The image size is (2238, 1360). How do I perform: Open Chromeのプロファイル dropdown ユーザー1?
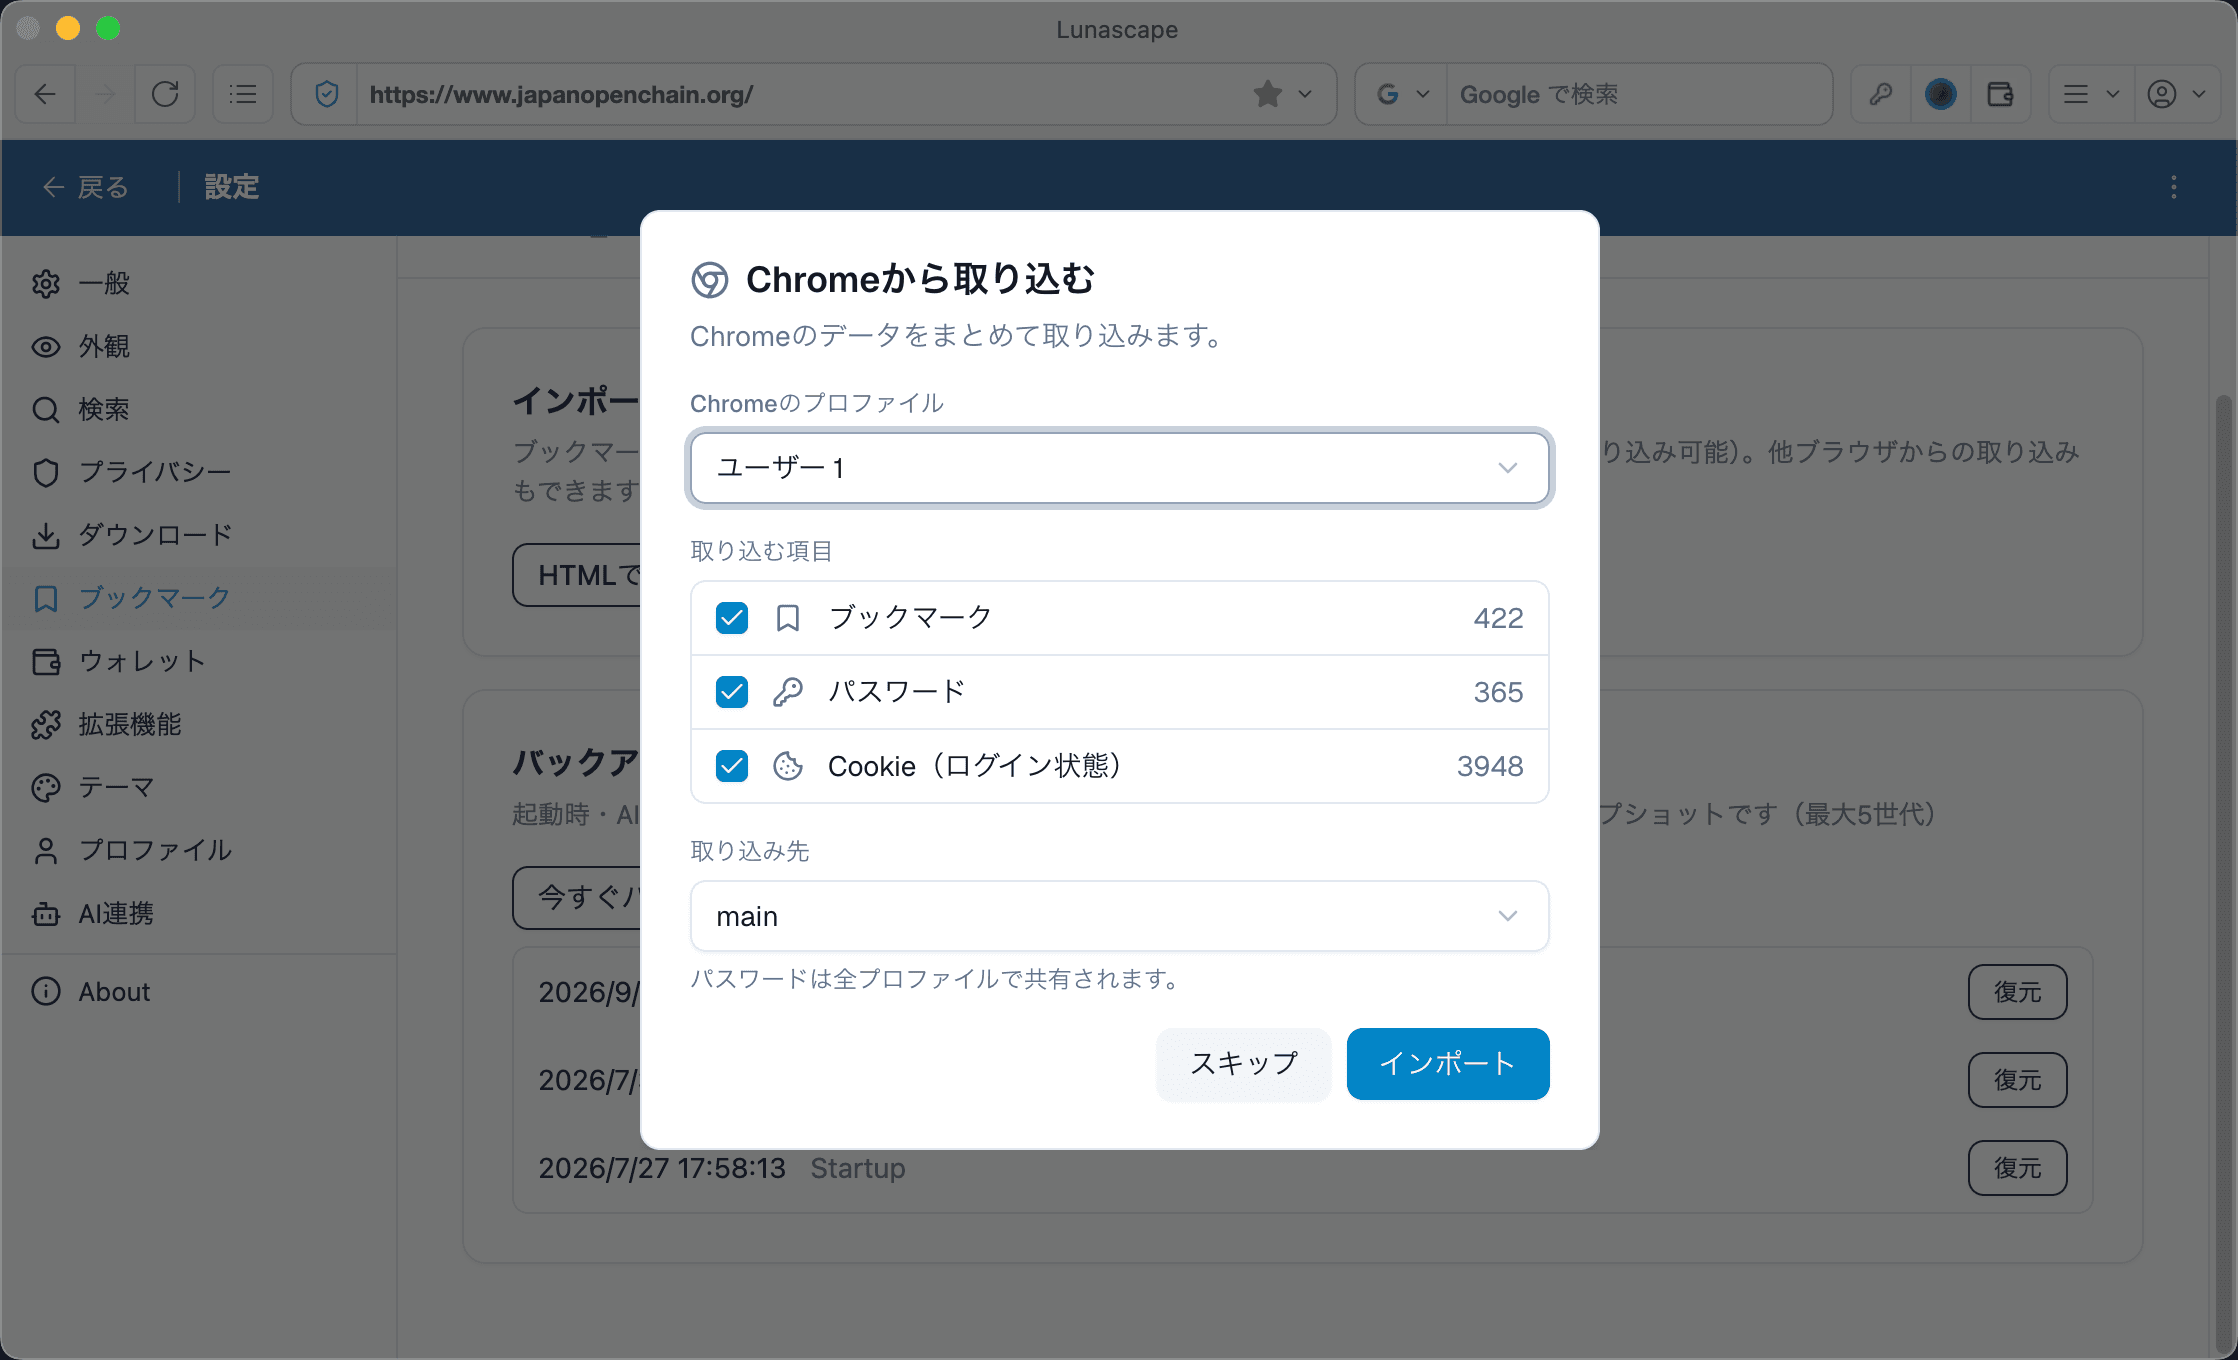point(1119,468)
